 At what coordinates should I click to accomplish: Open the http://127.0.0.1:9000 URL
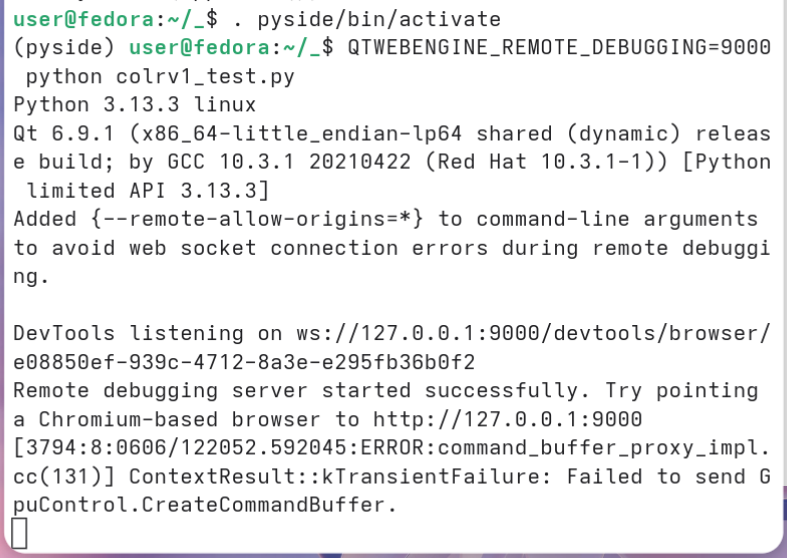[507, 418]
